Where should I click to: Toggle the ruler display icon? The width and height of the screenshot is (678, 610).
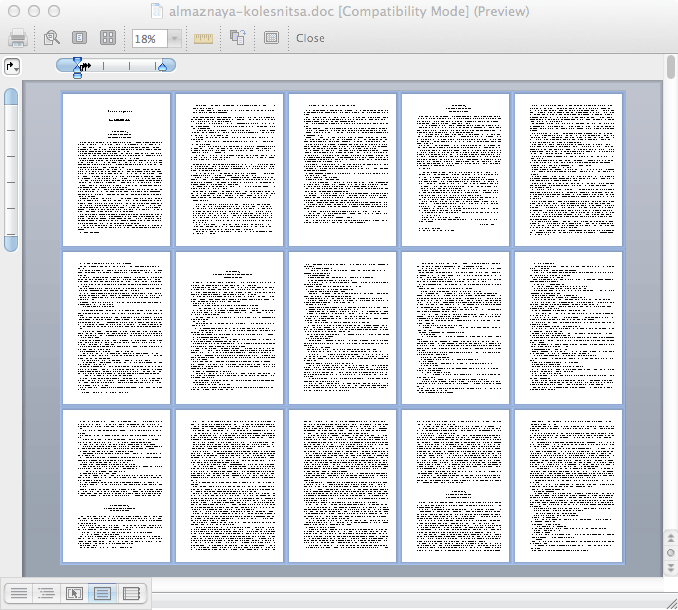click(x=204, y=38)
